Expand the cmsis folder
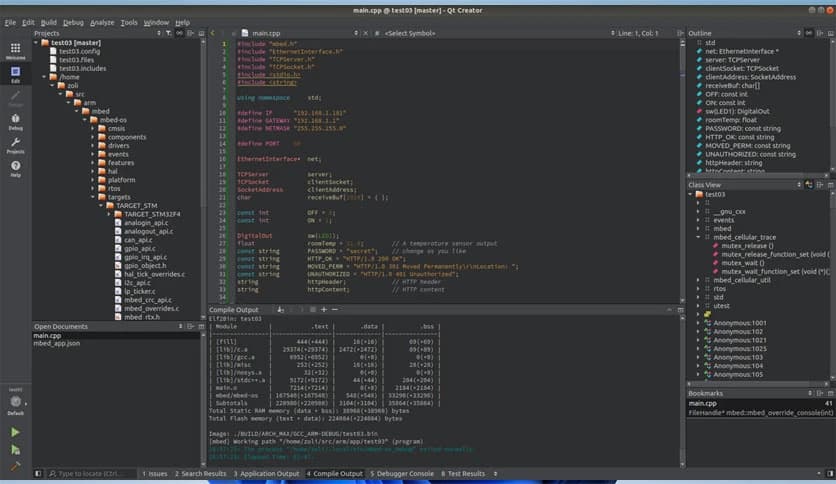Image resolution: width=836 pixels, height=484 pixels. click(x=92, y=128)
